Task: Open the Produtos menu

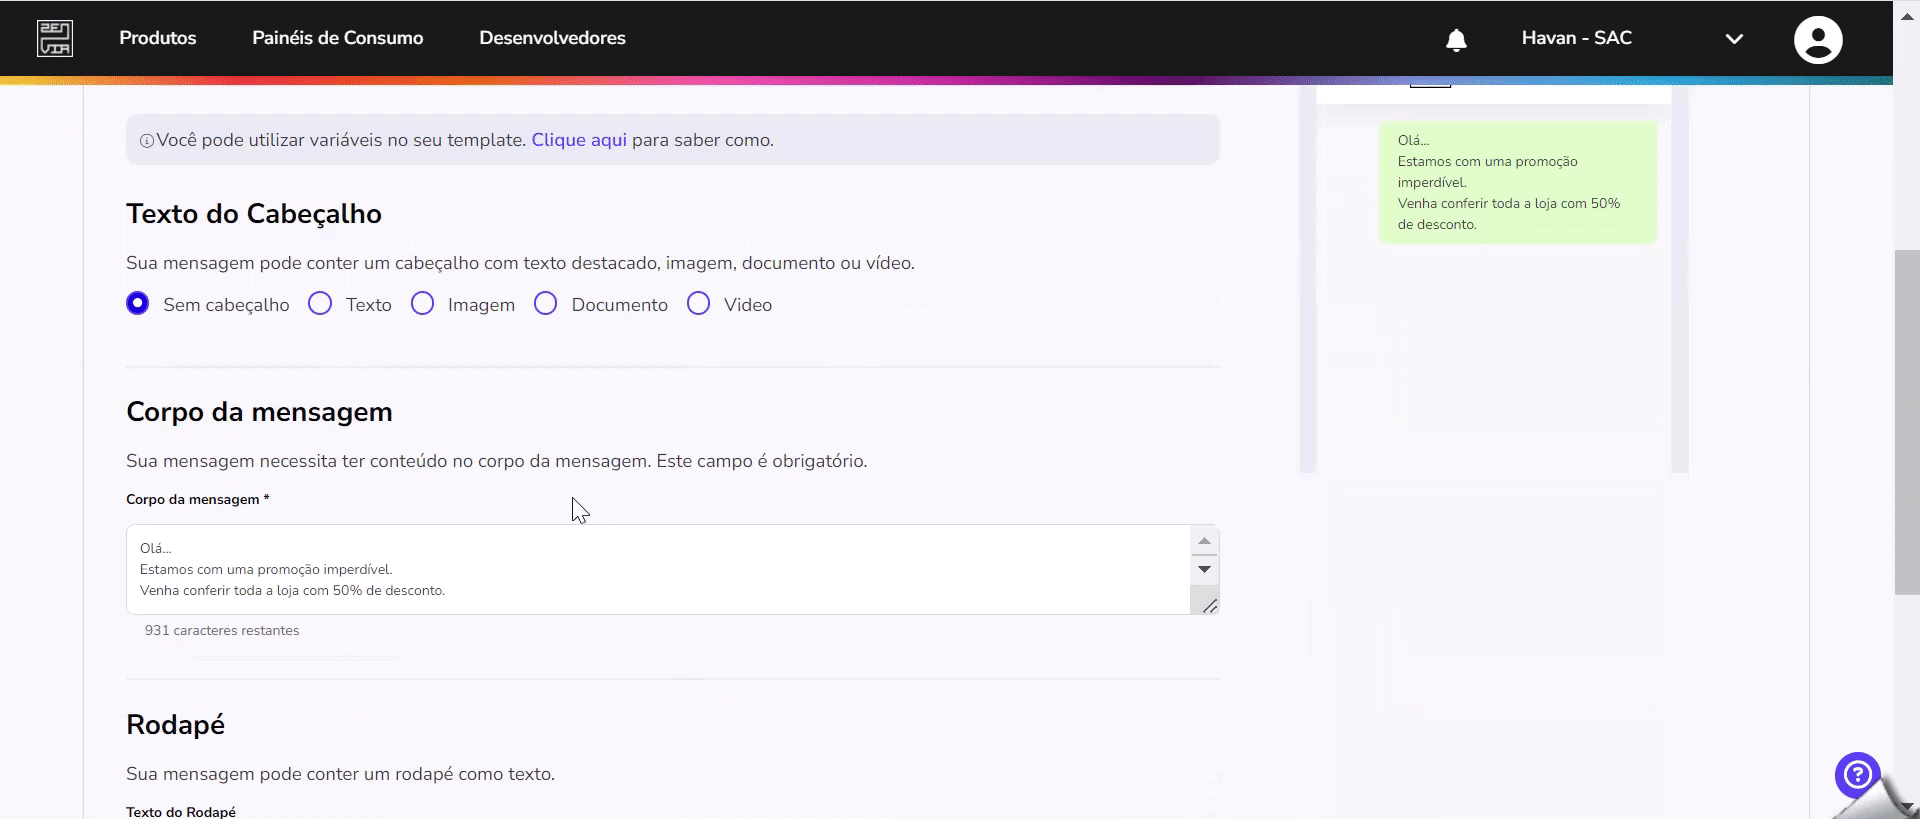Action: [158, 38]
